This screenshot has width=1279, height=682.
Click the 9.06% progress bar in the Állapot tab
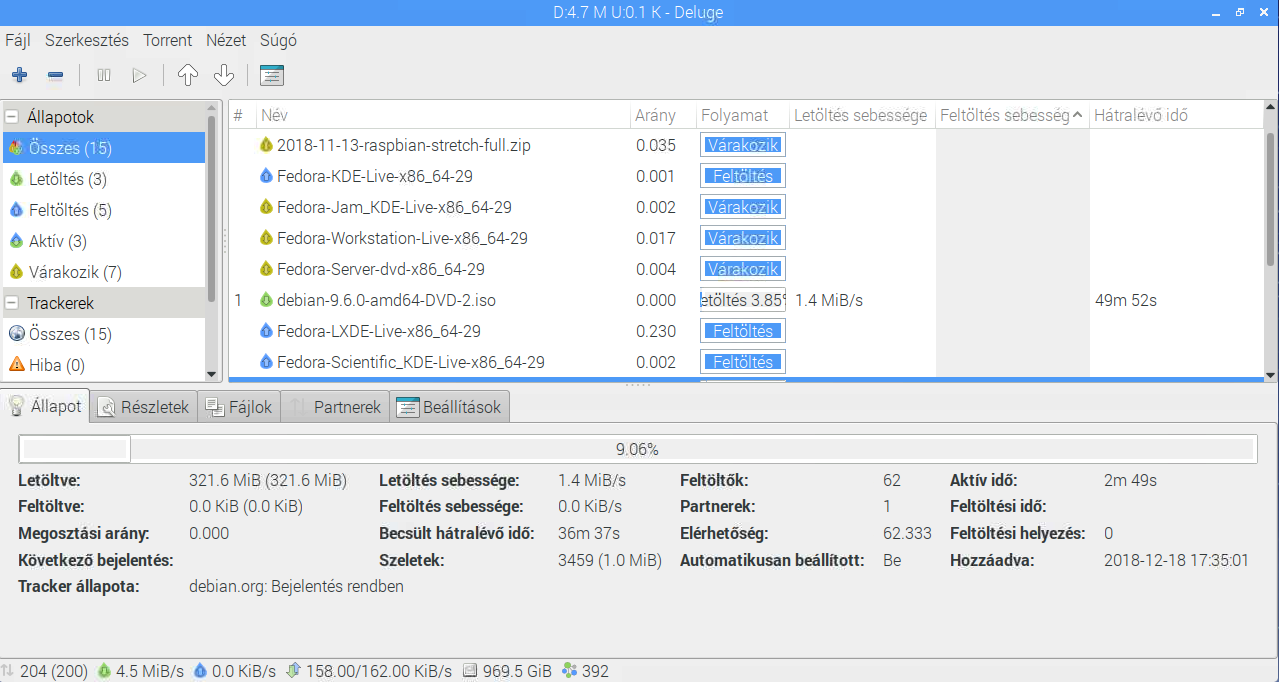pyautogui.click(x=637, y=449)
